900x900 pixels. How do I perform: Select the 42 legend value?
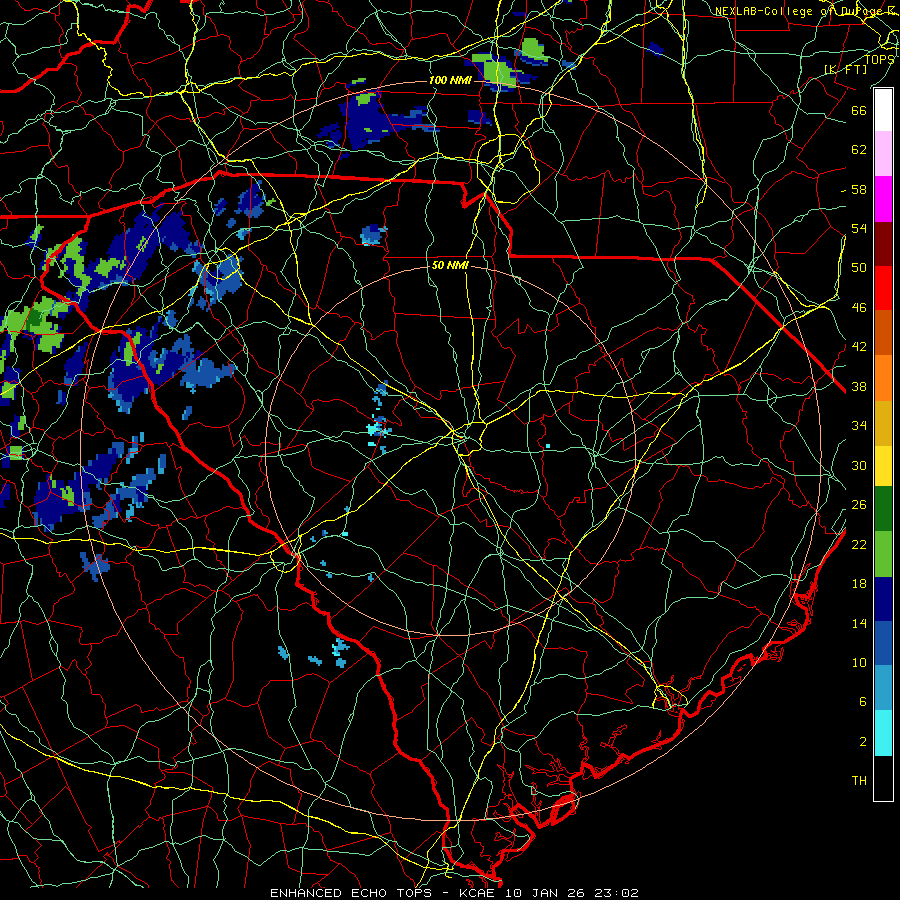coord(859,347)
